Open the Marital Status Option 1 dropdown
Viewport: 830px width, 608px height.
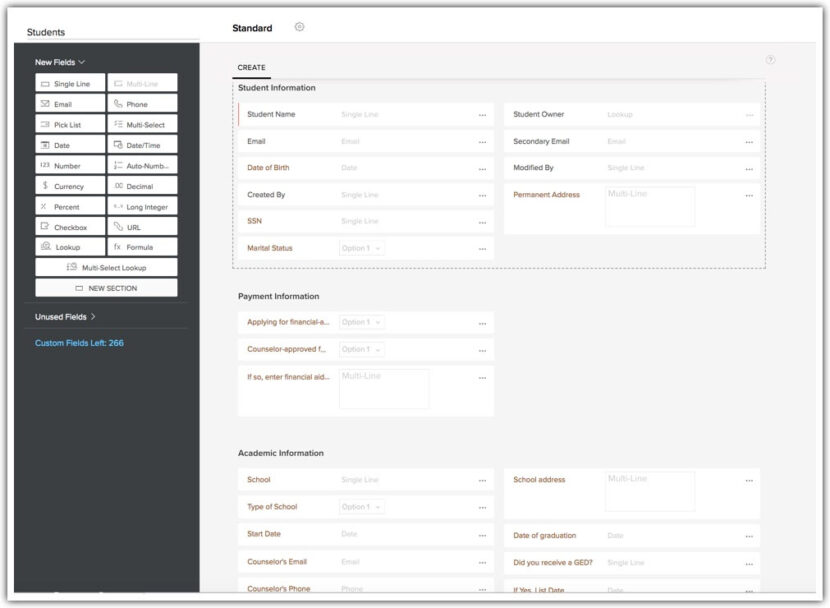pyautogui.click(x=361, y=247)
